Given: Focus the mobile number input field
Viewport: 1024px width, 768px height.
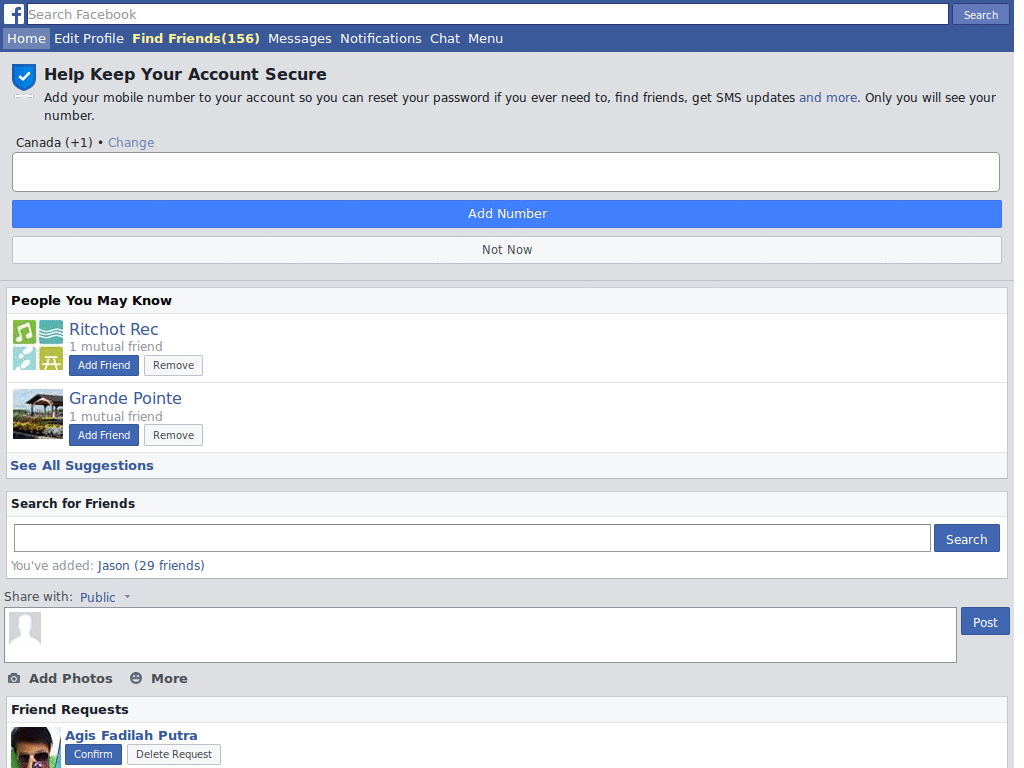Looking at the screenshot, I should (x=505, y=172).
